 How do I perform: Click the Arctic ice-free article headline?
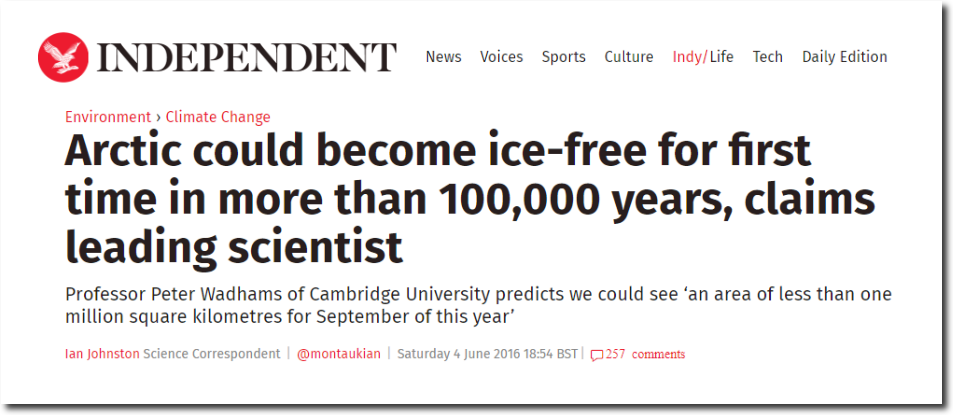(469, 199)
